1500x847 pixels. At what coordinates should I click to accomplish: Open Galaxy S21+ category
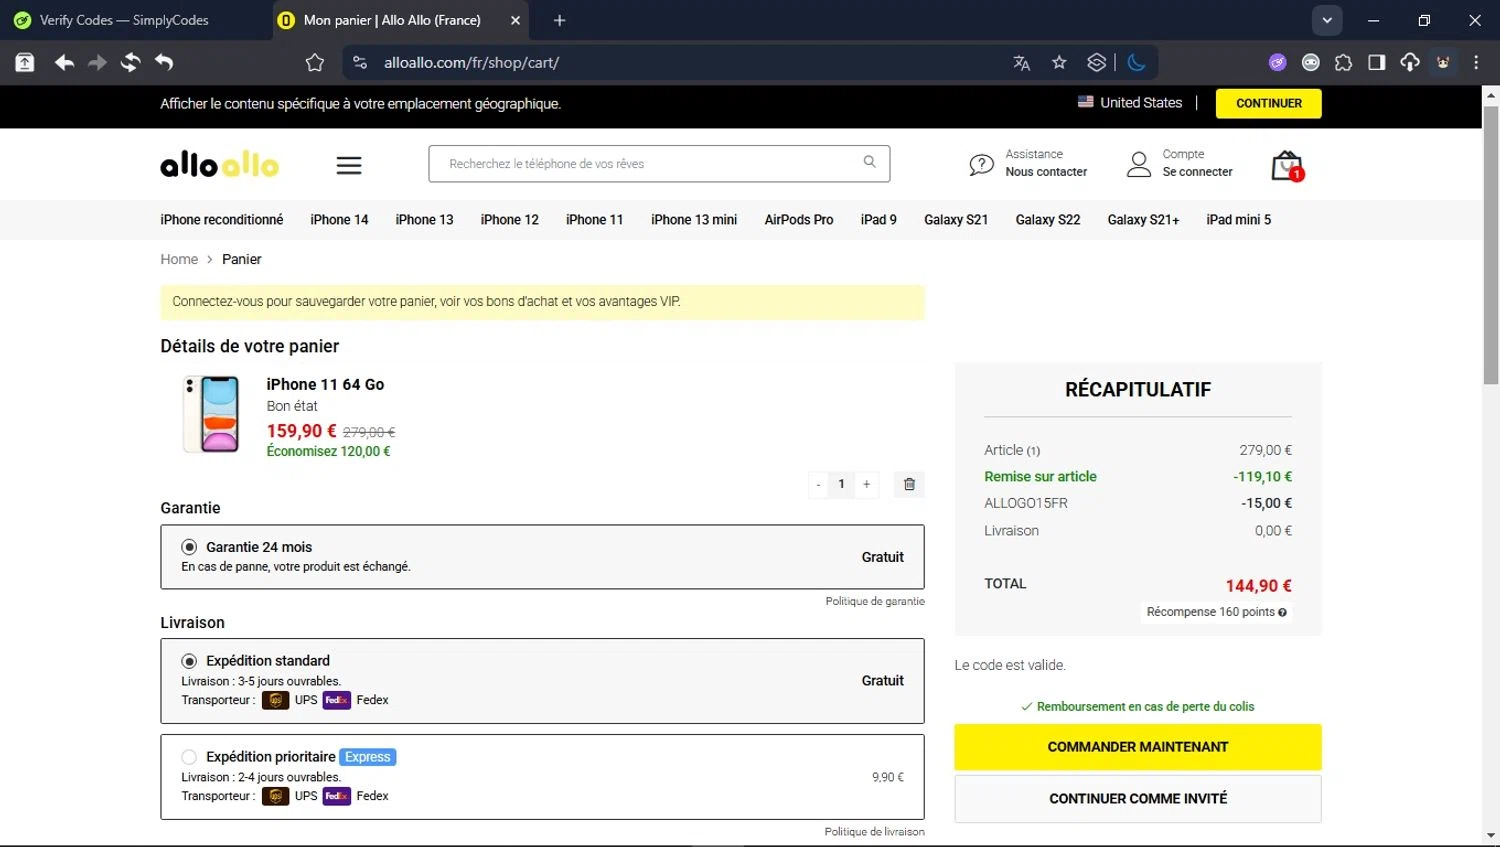1143,220
